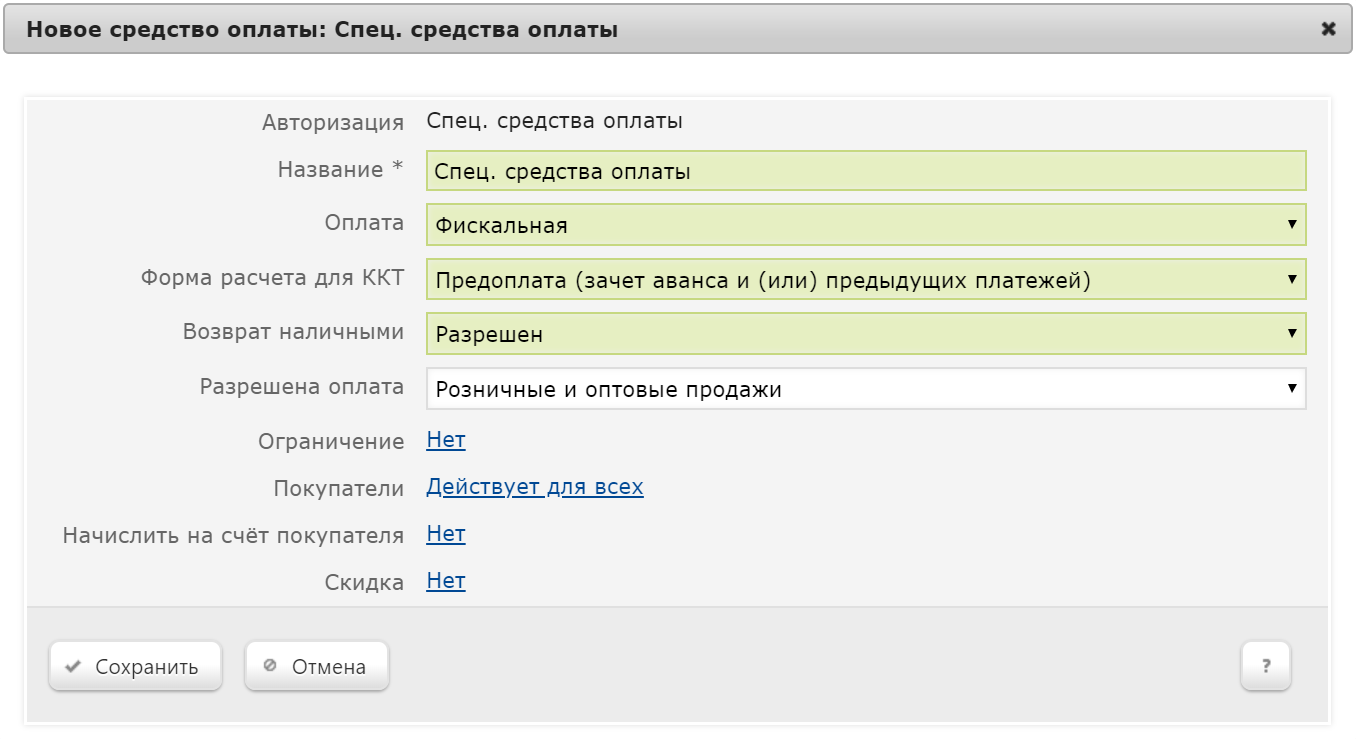Viewport: 1356px width, 739px height.
Task: Close the dialog with the X icon
Action: 1329,30
